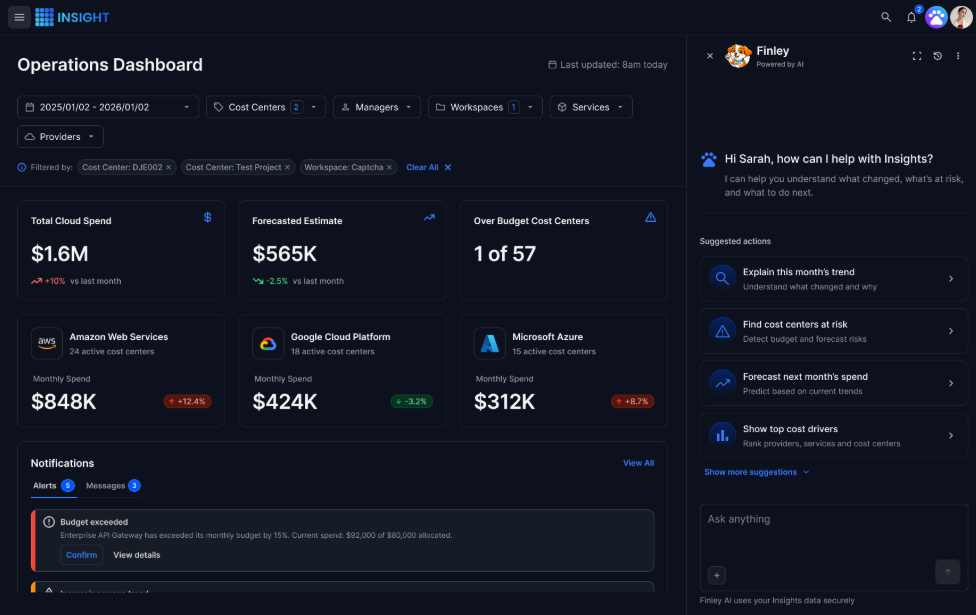Remove the Cost Center: DJE002 filter chip
This screenshot has height=615, width=976.
point(168,167)
